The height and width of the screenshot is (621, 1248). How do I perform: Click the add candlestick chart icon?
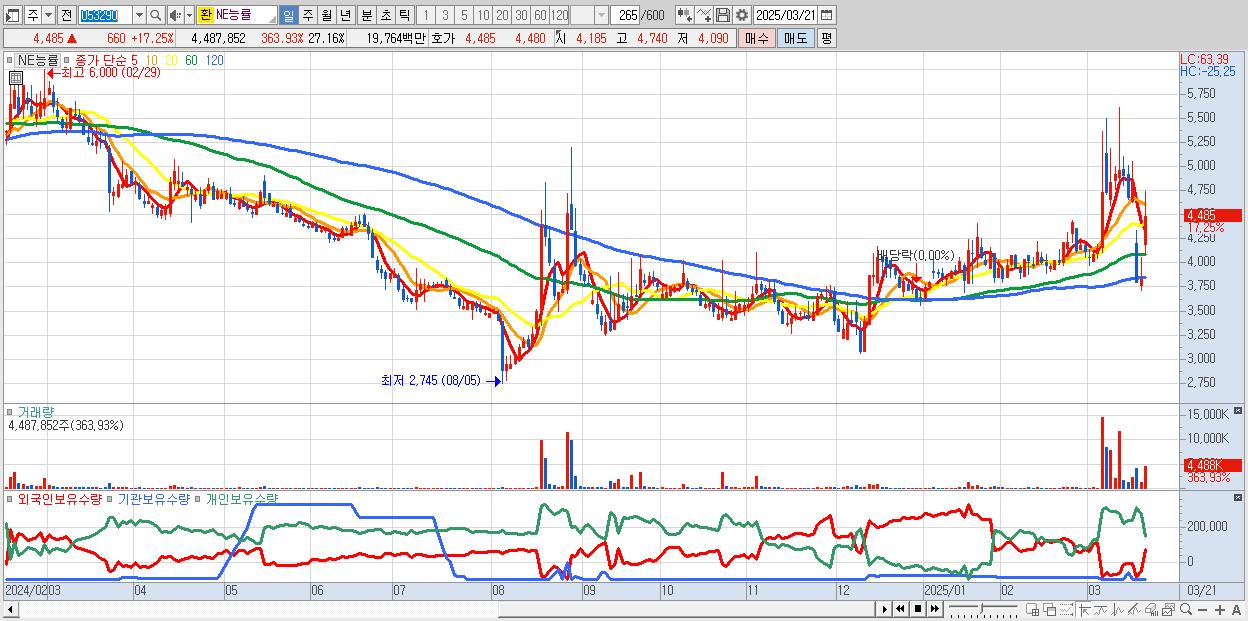[x=684, y=15]
